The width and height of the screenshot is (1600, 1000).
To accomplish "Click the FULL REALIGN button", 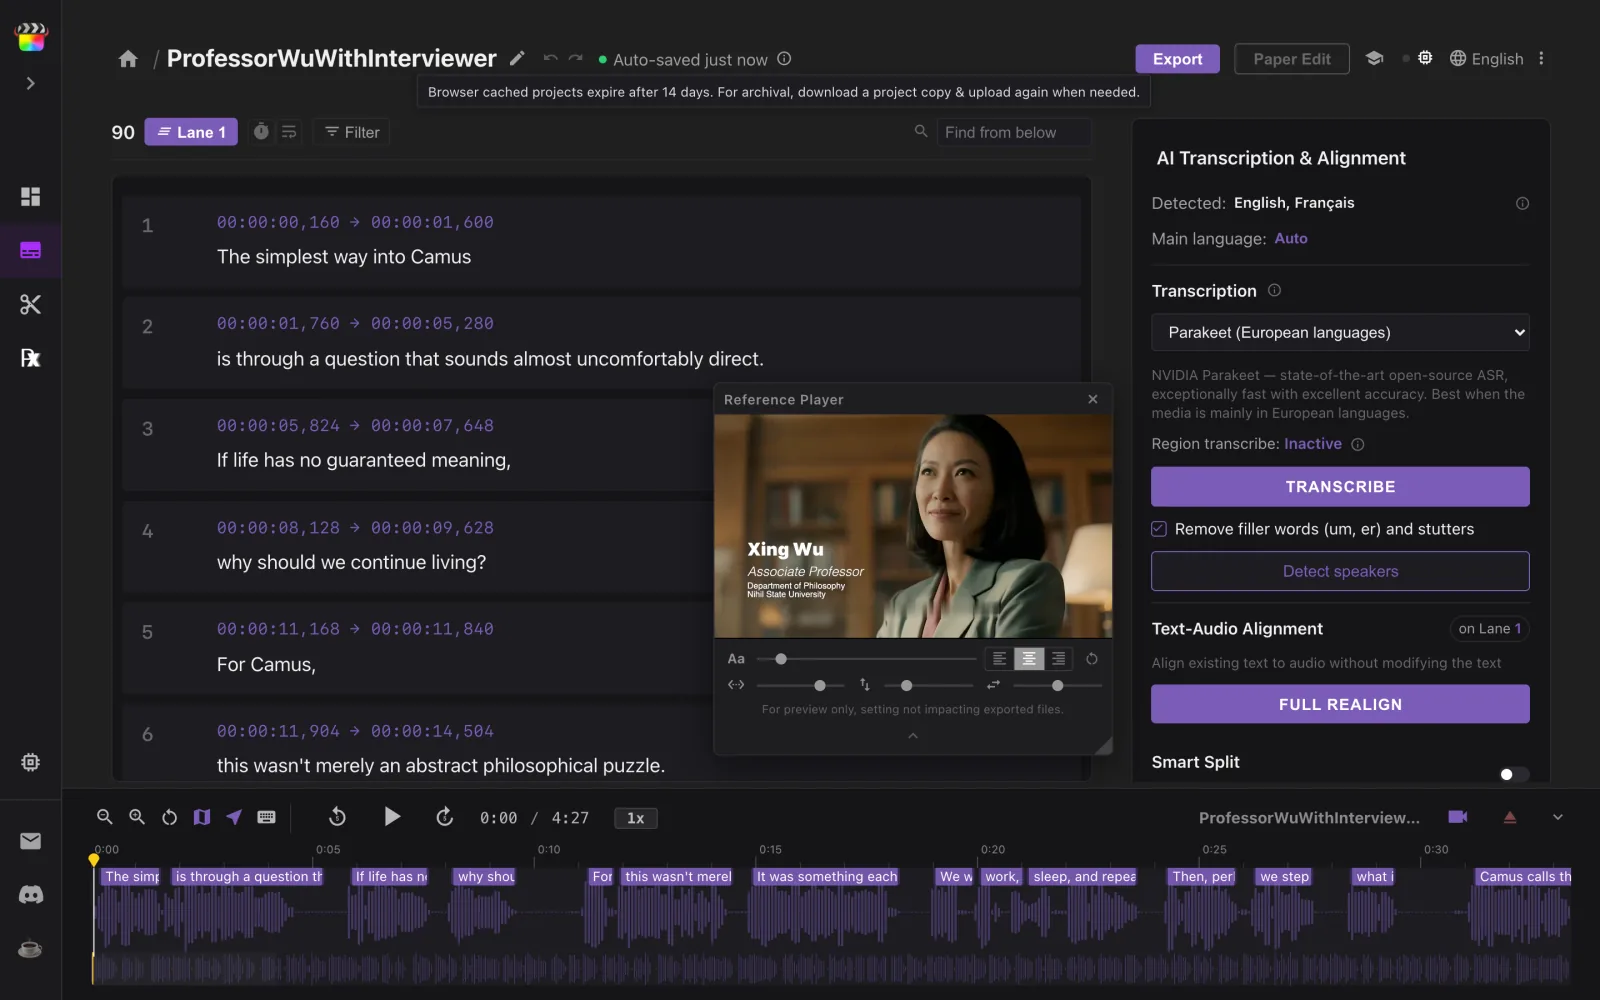I will pyautogui.click(x=1340, y=704).
